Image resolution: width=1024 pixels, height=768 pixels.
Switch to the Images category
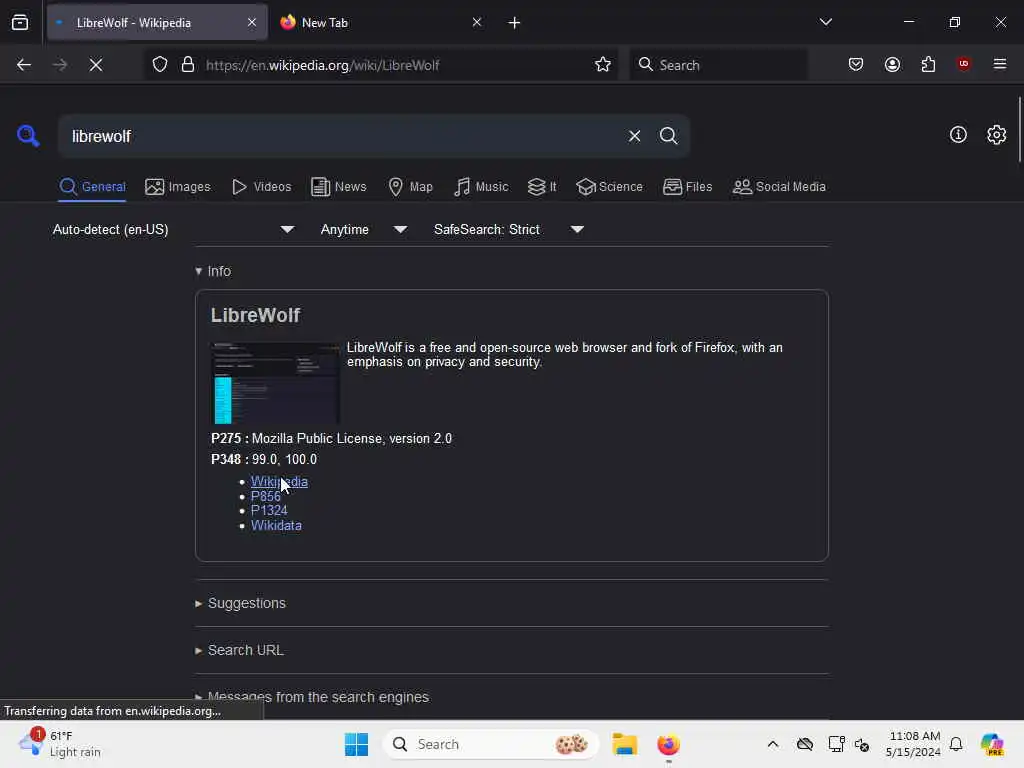[178, 187]
